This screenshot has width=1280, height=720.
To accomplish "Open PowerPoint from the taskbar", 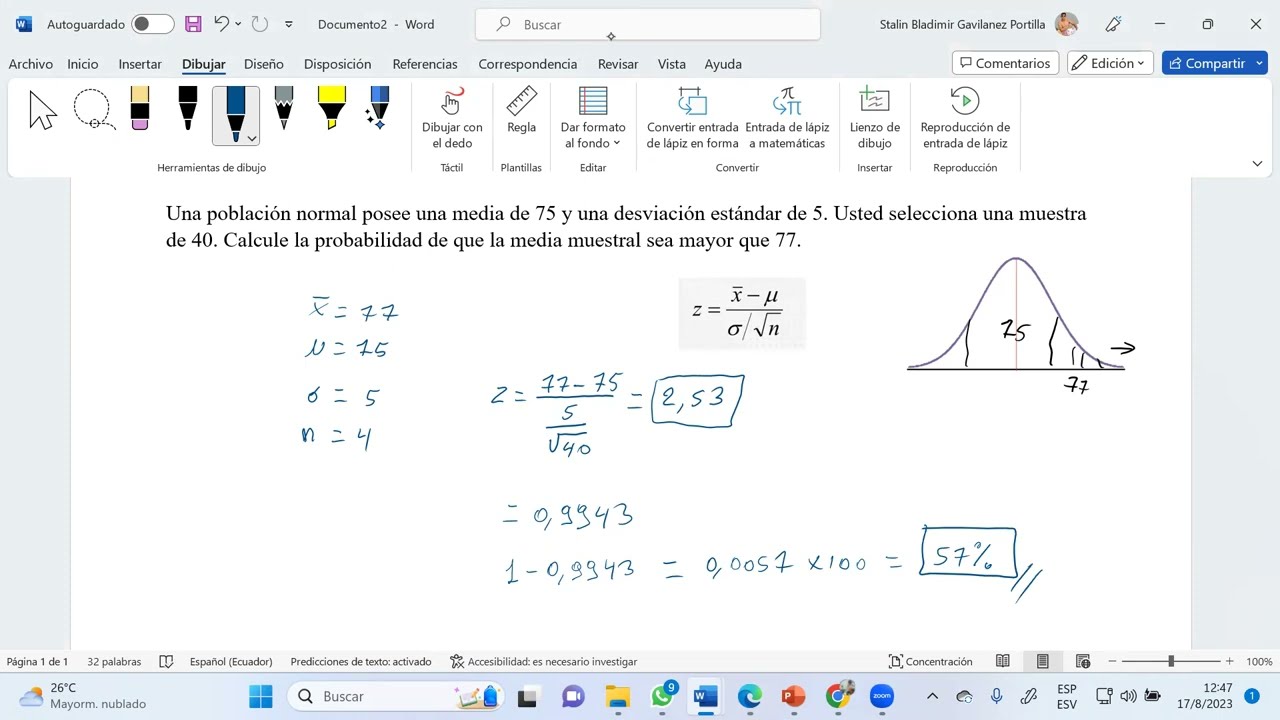I will (x=793, y=696).
